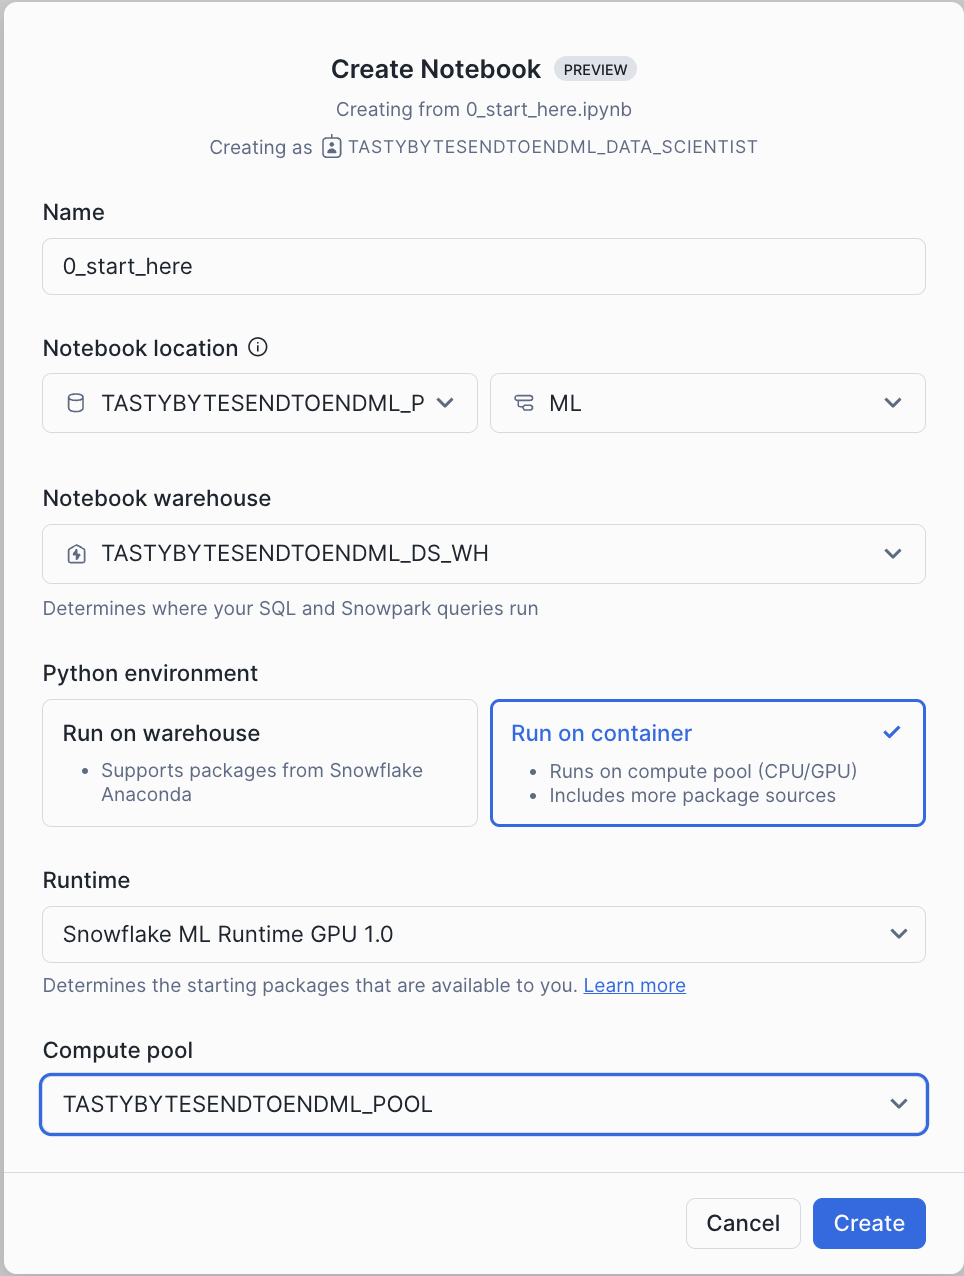Select Run on container environment

[x=707, y=763]
